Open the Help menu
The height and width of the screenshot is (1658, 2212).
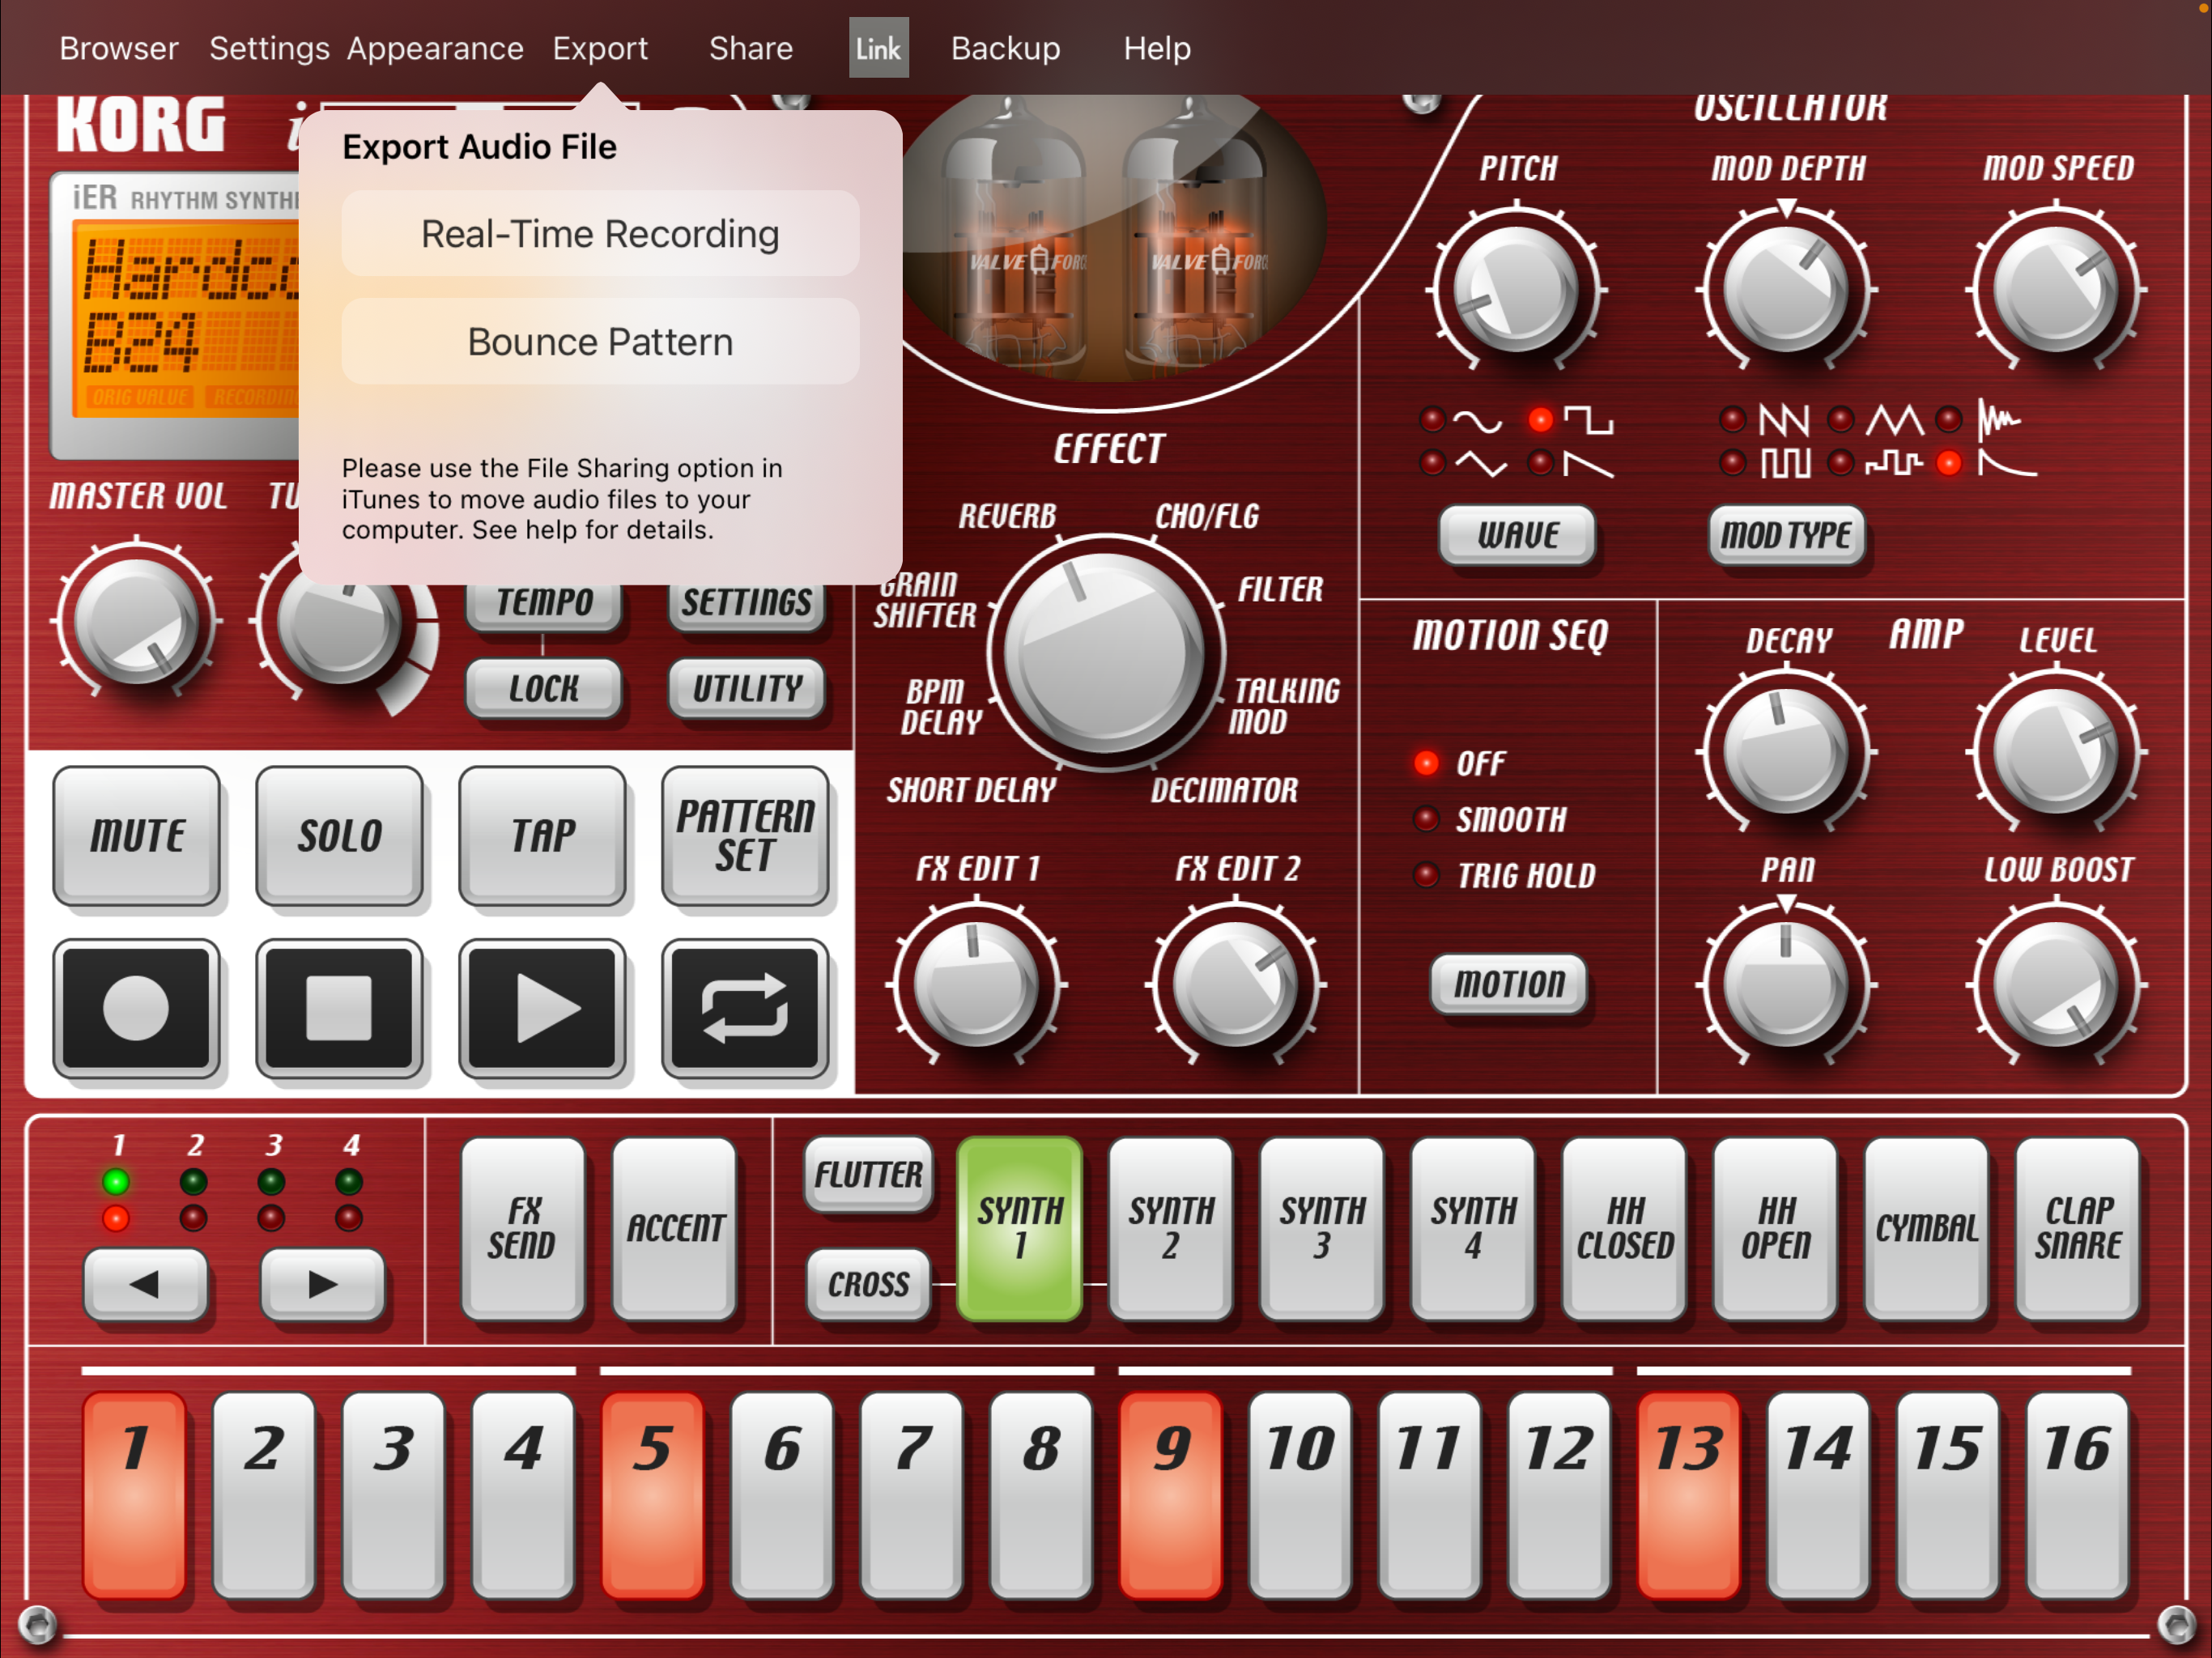tap(1157, 48)
